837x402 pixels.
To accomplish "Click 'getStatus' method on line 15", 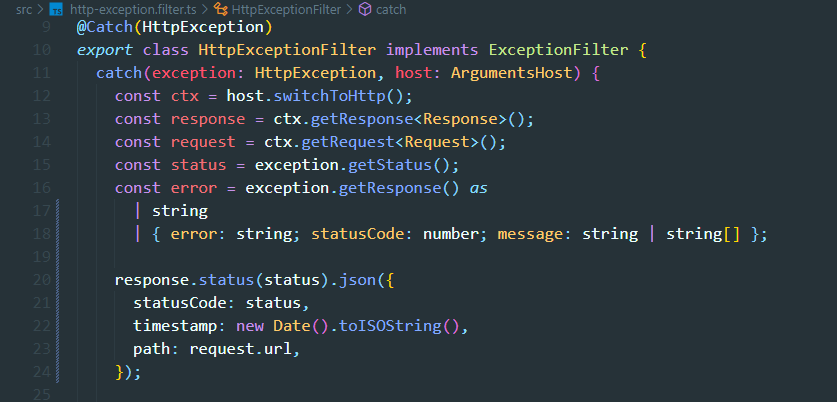I will point(390,165).
